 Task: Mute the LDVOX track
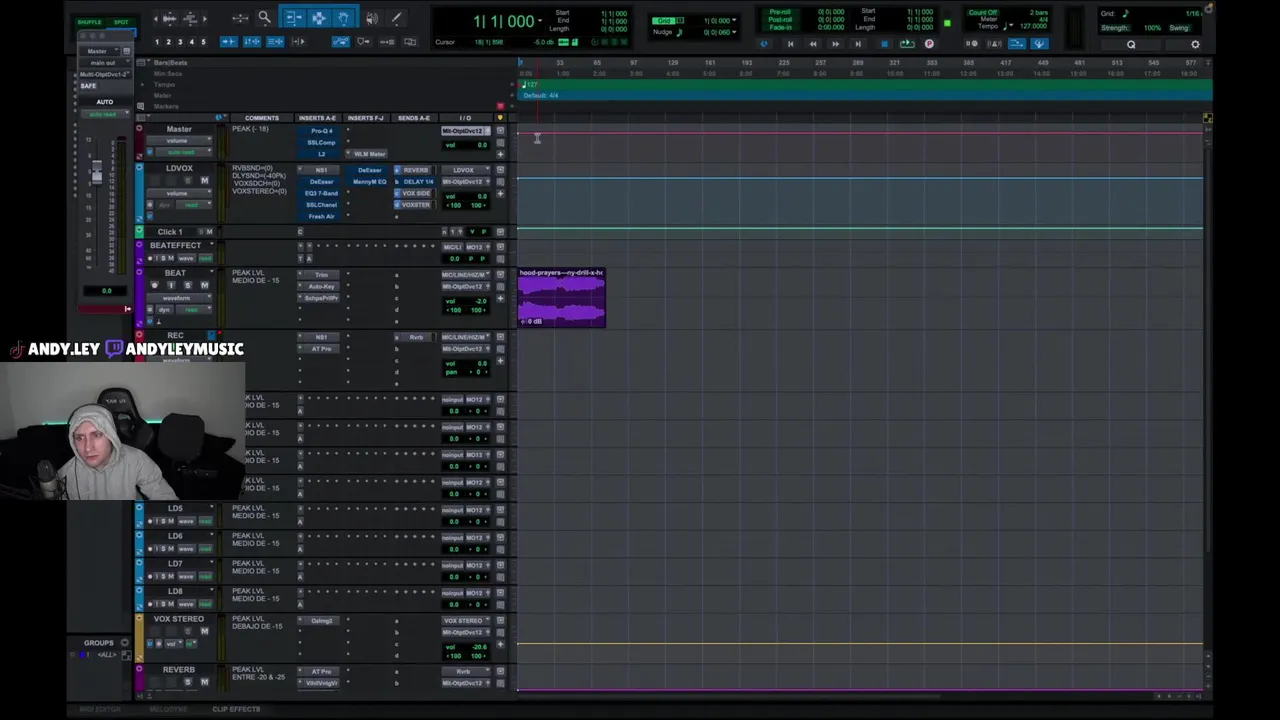tap(204, 181)
